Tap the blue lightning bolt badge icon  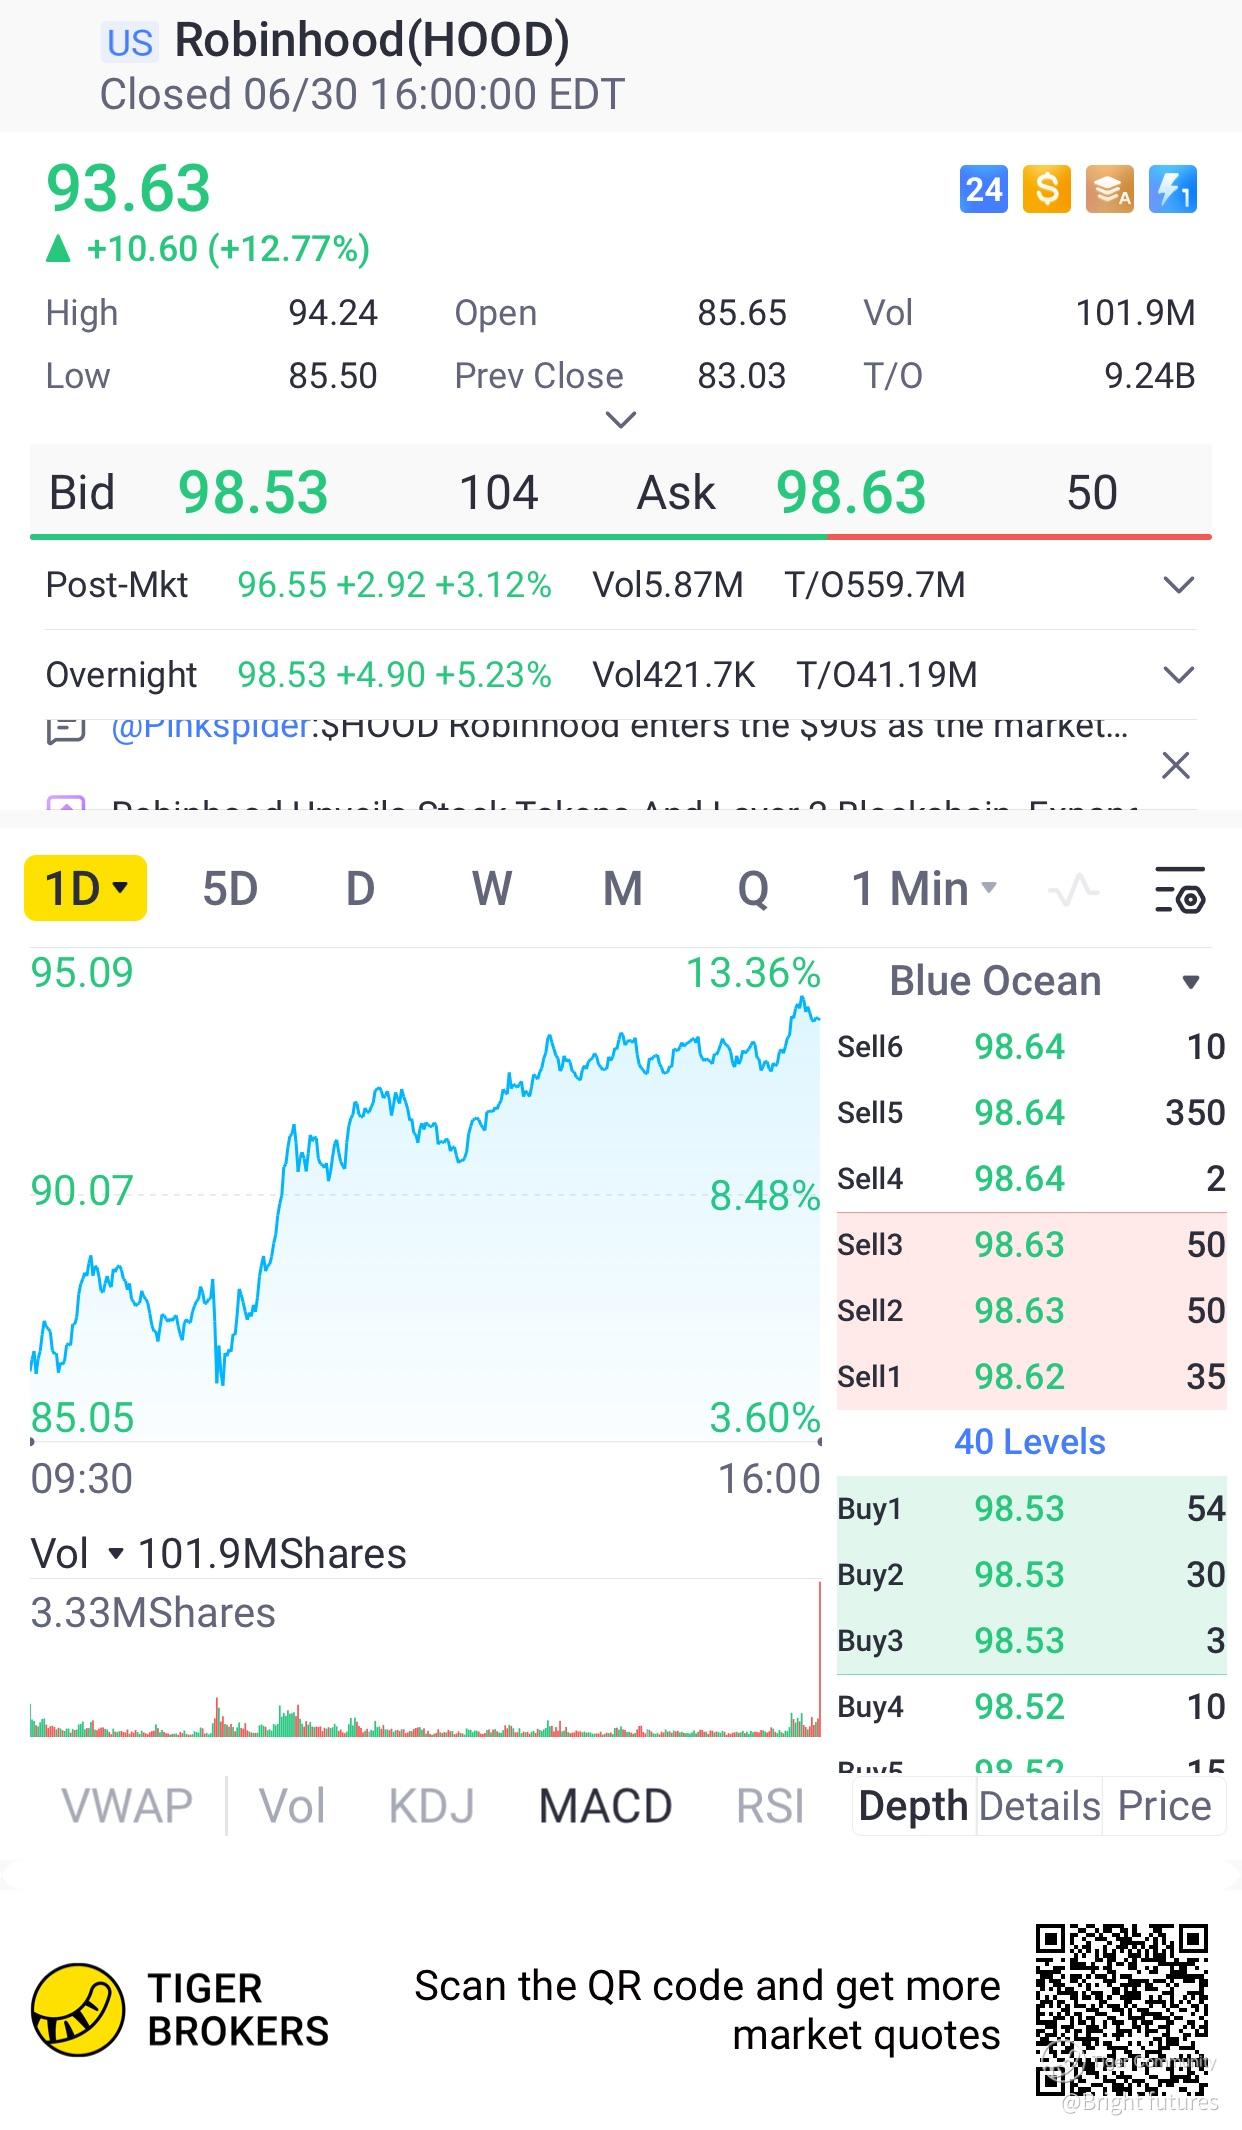1172,189
